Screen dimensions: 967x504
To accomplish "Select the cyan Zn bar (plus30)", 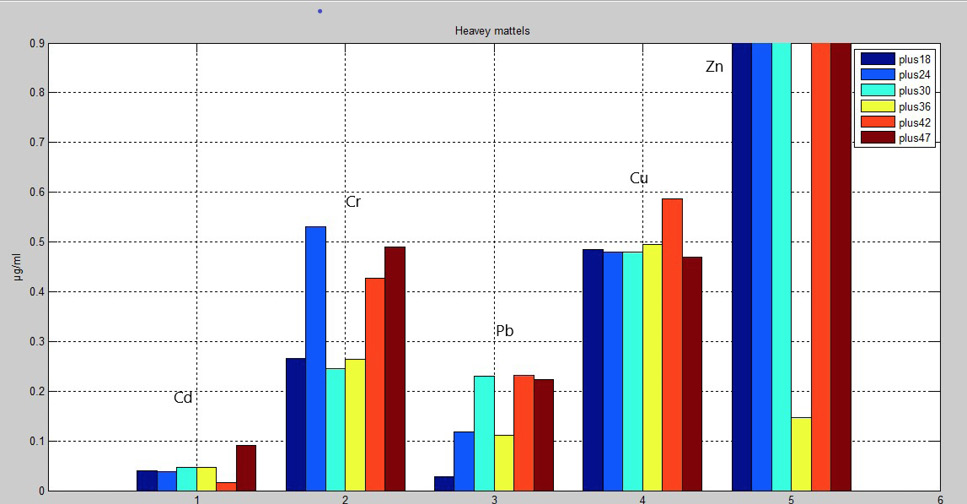I will (x=781, y=267).
